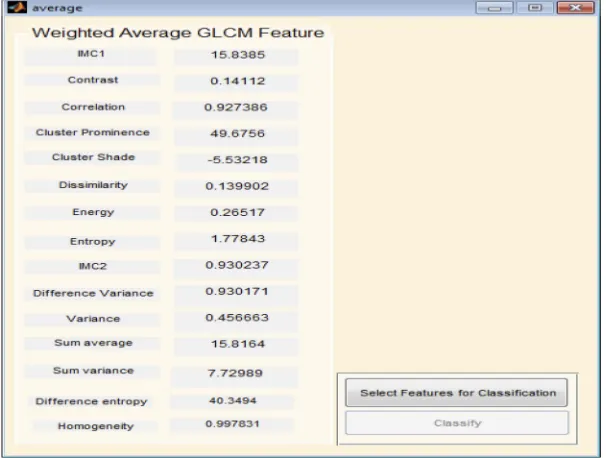606x458 pixels.
Task: Click the Contrast label
Action: point(93,80)
